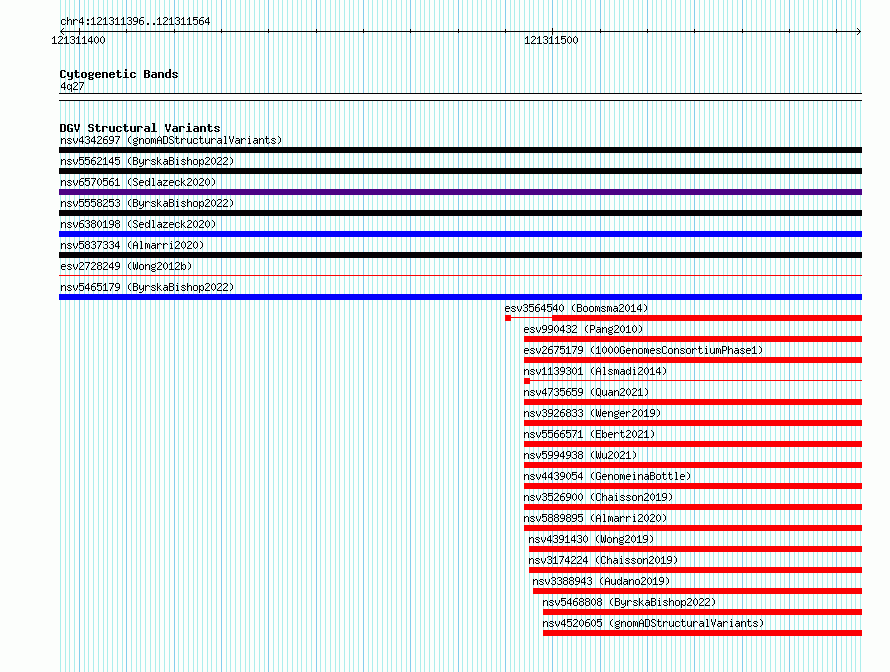Click the red esv3564540 variant bar
The image size is (890, 672).
707,318
